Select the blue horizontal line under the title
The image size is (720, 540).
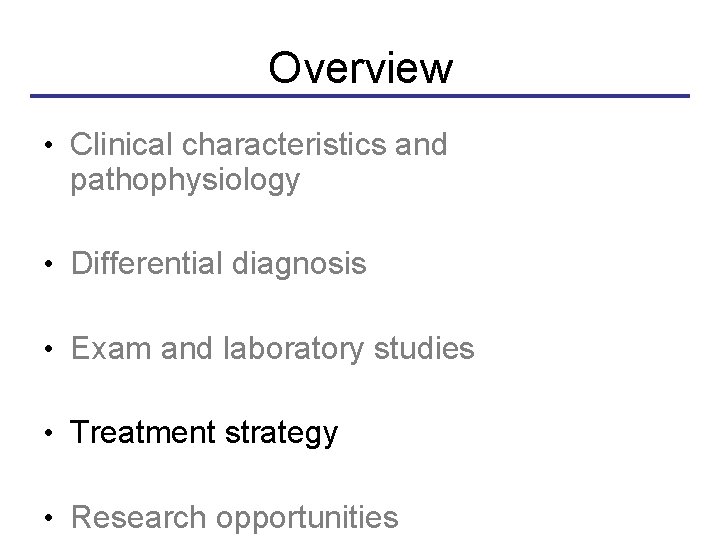tap(360, 96)
